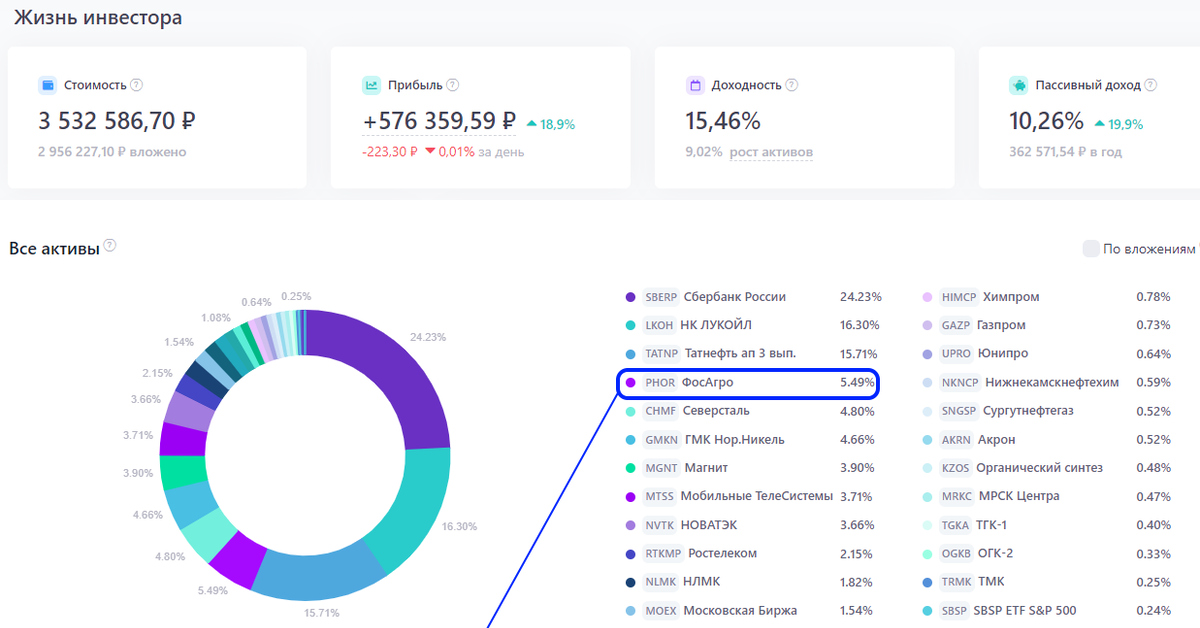Viewport: 1200px width, 628px height.
Task: Click the portfolio value 3 532 586,70 ₽
Action: pyautogui.click(x=117, y=122)
